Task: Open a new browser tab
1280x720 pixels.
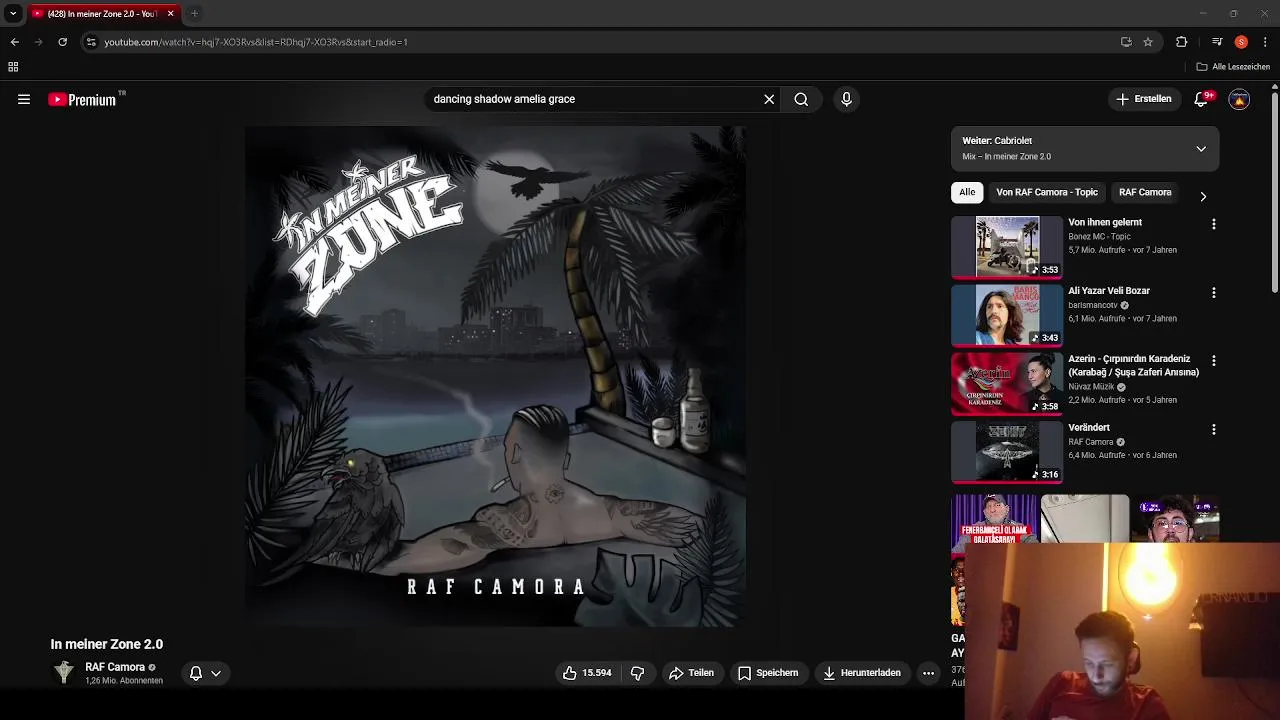Action: click(194, 13)
